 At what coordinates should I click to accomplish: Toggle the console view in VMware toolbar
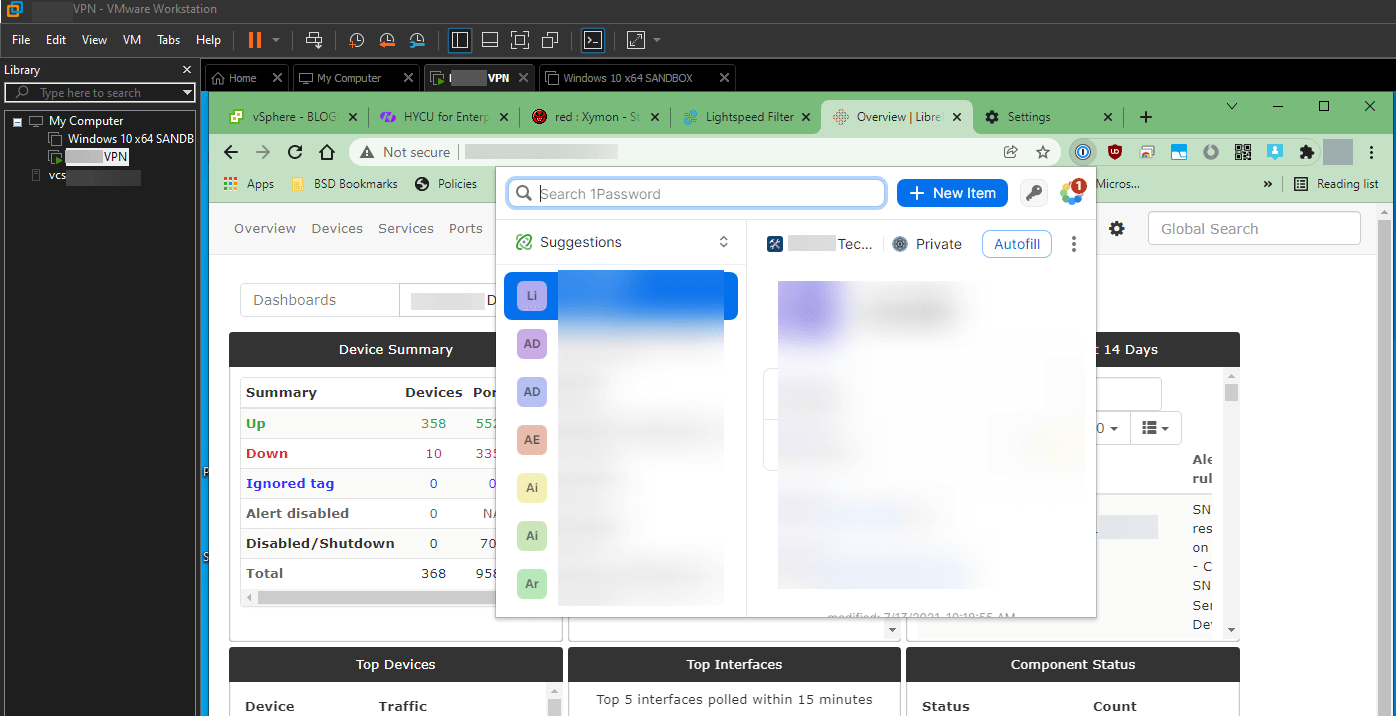[x=593, y=40]
